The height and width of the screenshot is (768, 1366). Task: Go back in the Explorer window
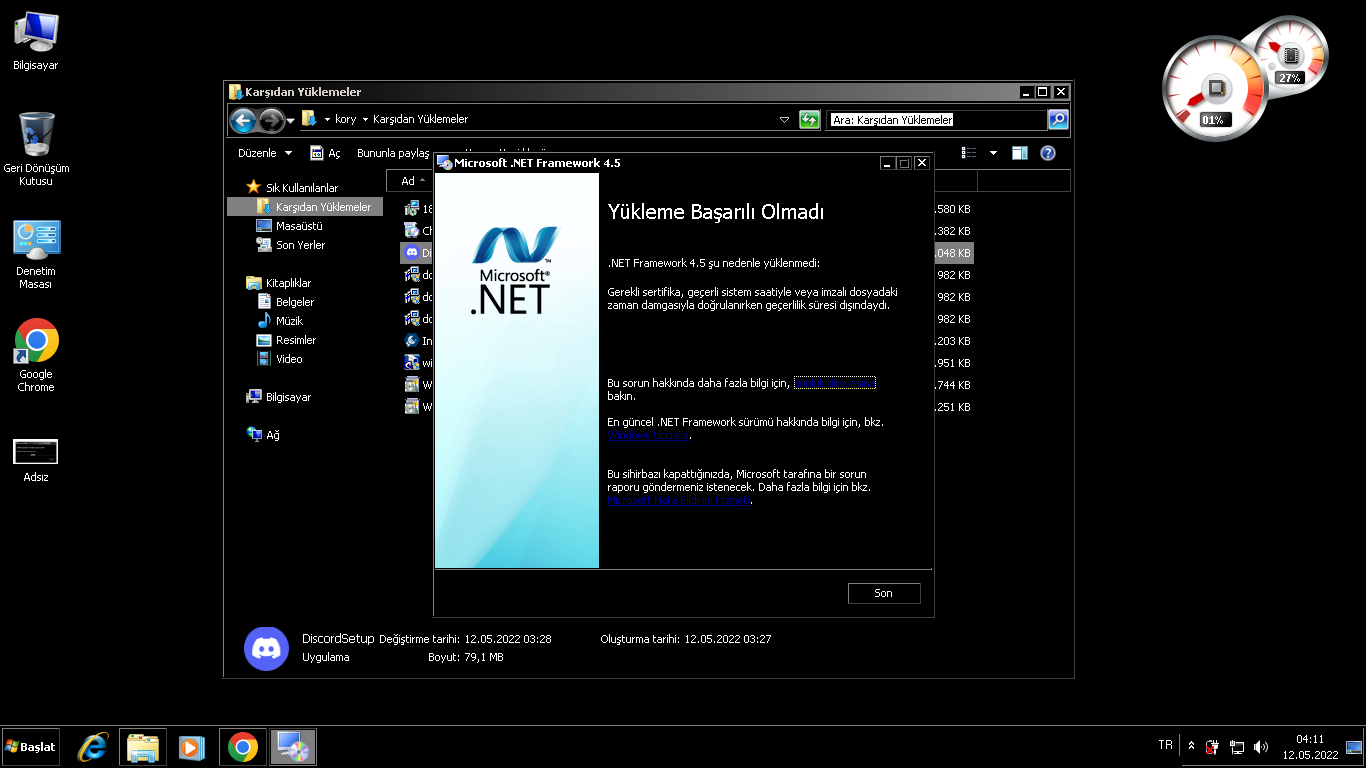pyautogui.click(x=243, y=121)
